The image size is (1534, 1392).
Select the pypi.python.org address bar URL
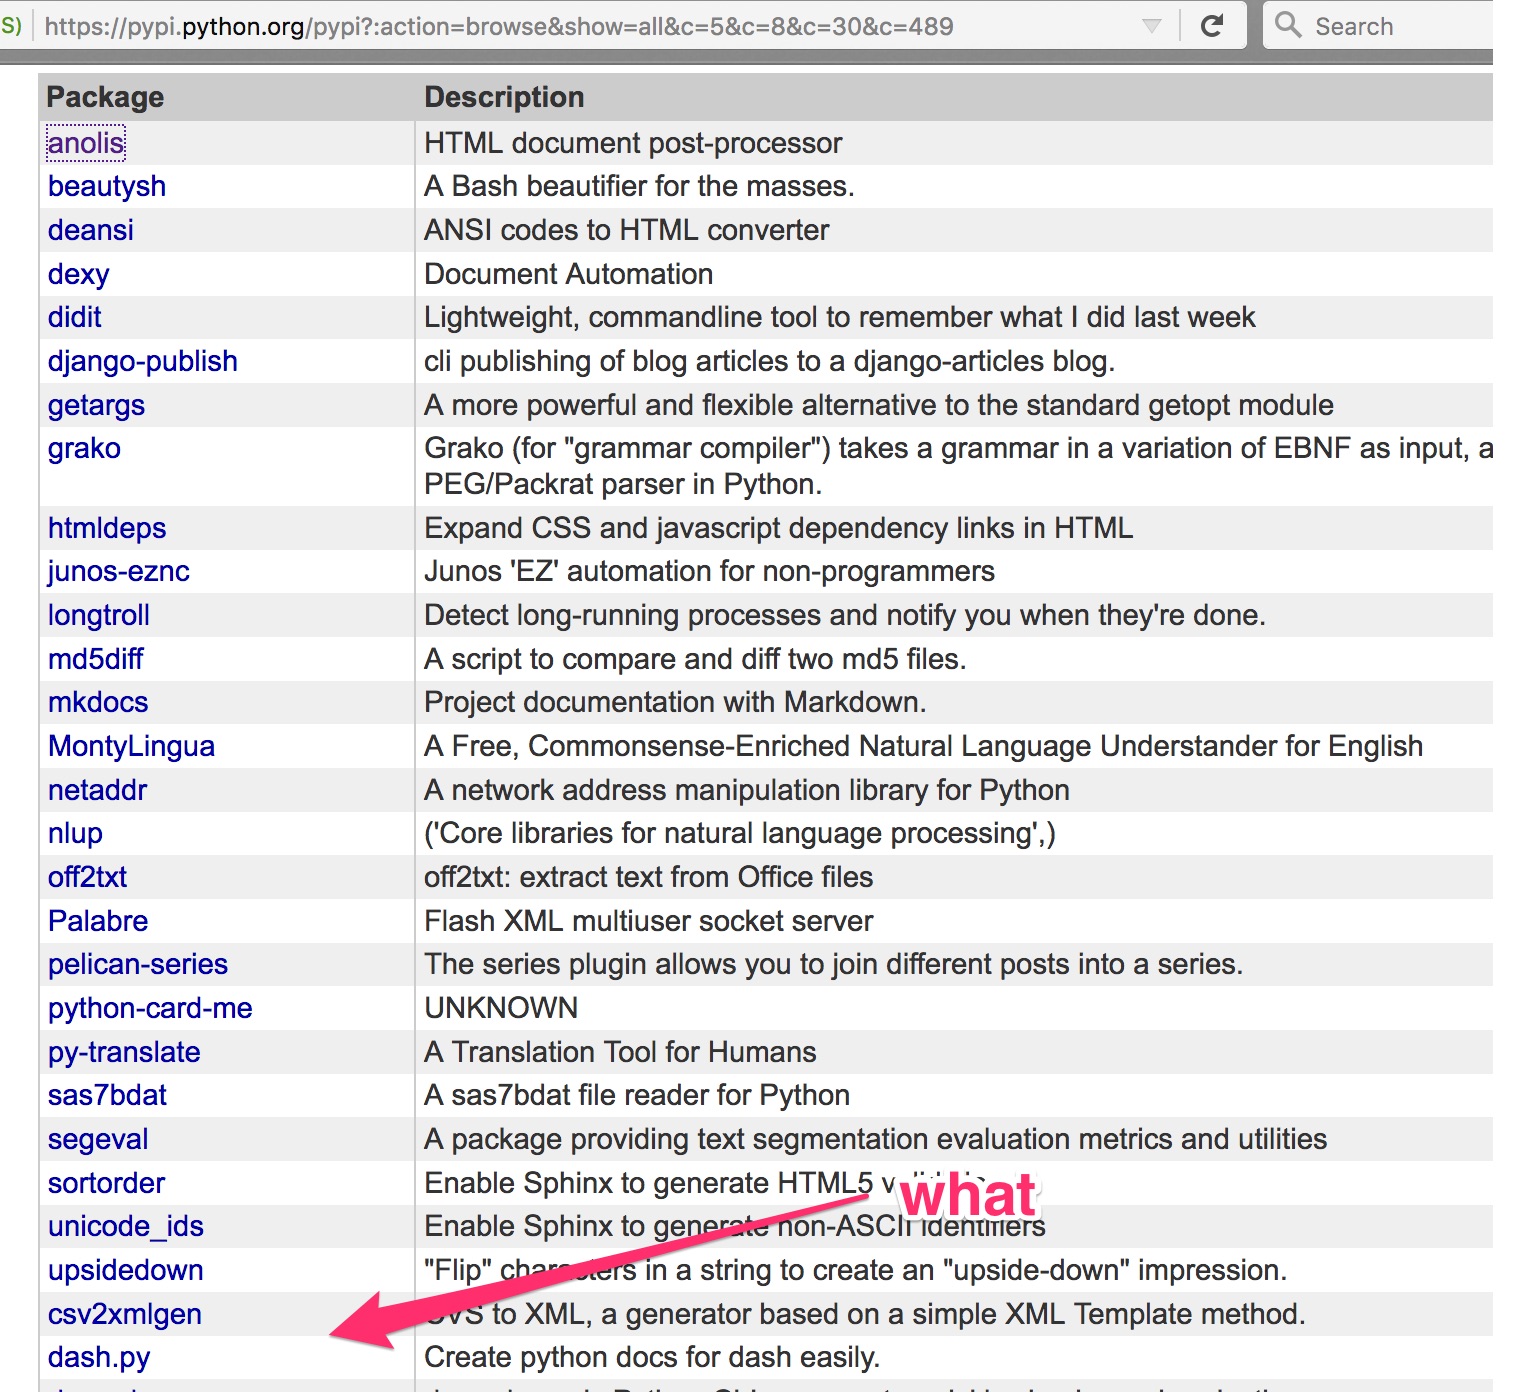(x=499, y=26)
